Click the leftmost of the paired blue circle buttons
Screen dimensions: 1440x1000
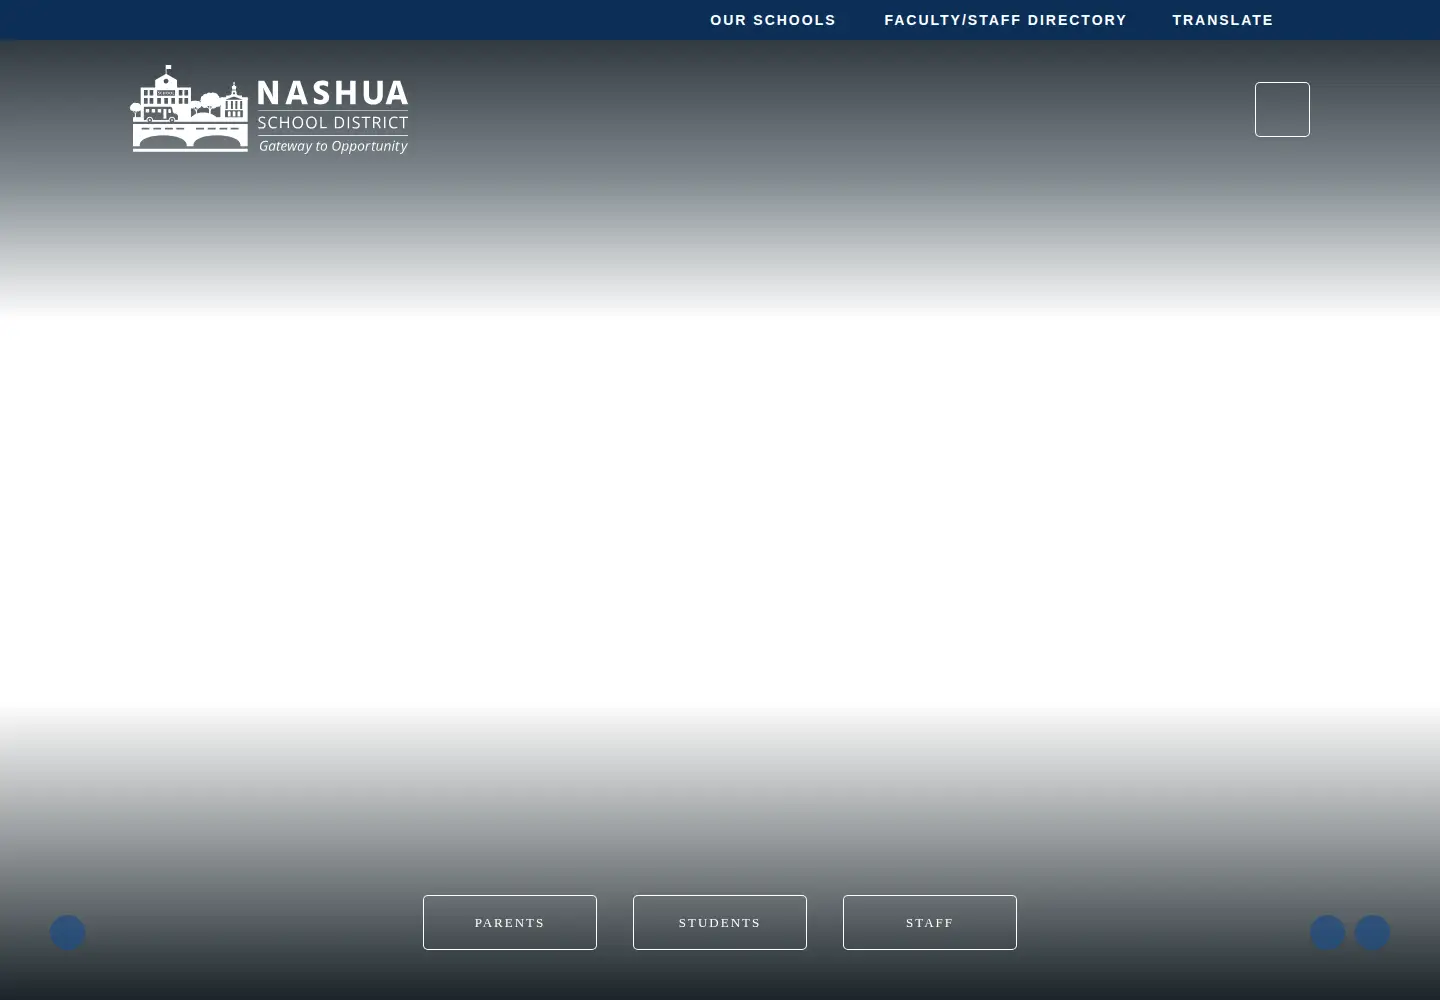coord(1327,932)
